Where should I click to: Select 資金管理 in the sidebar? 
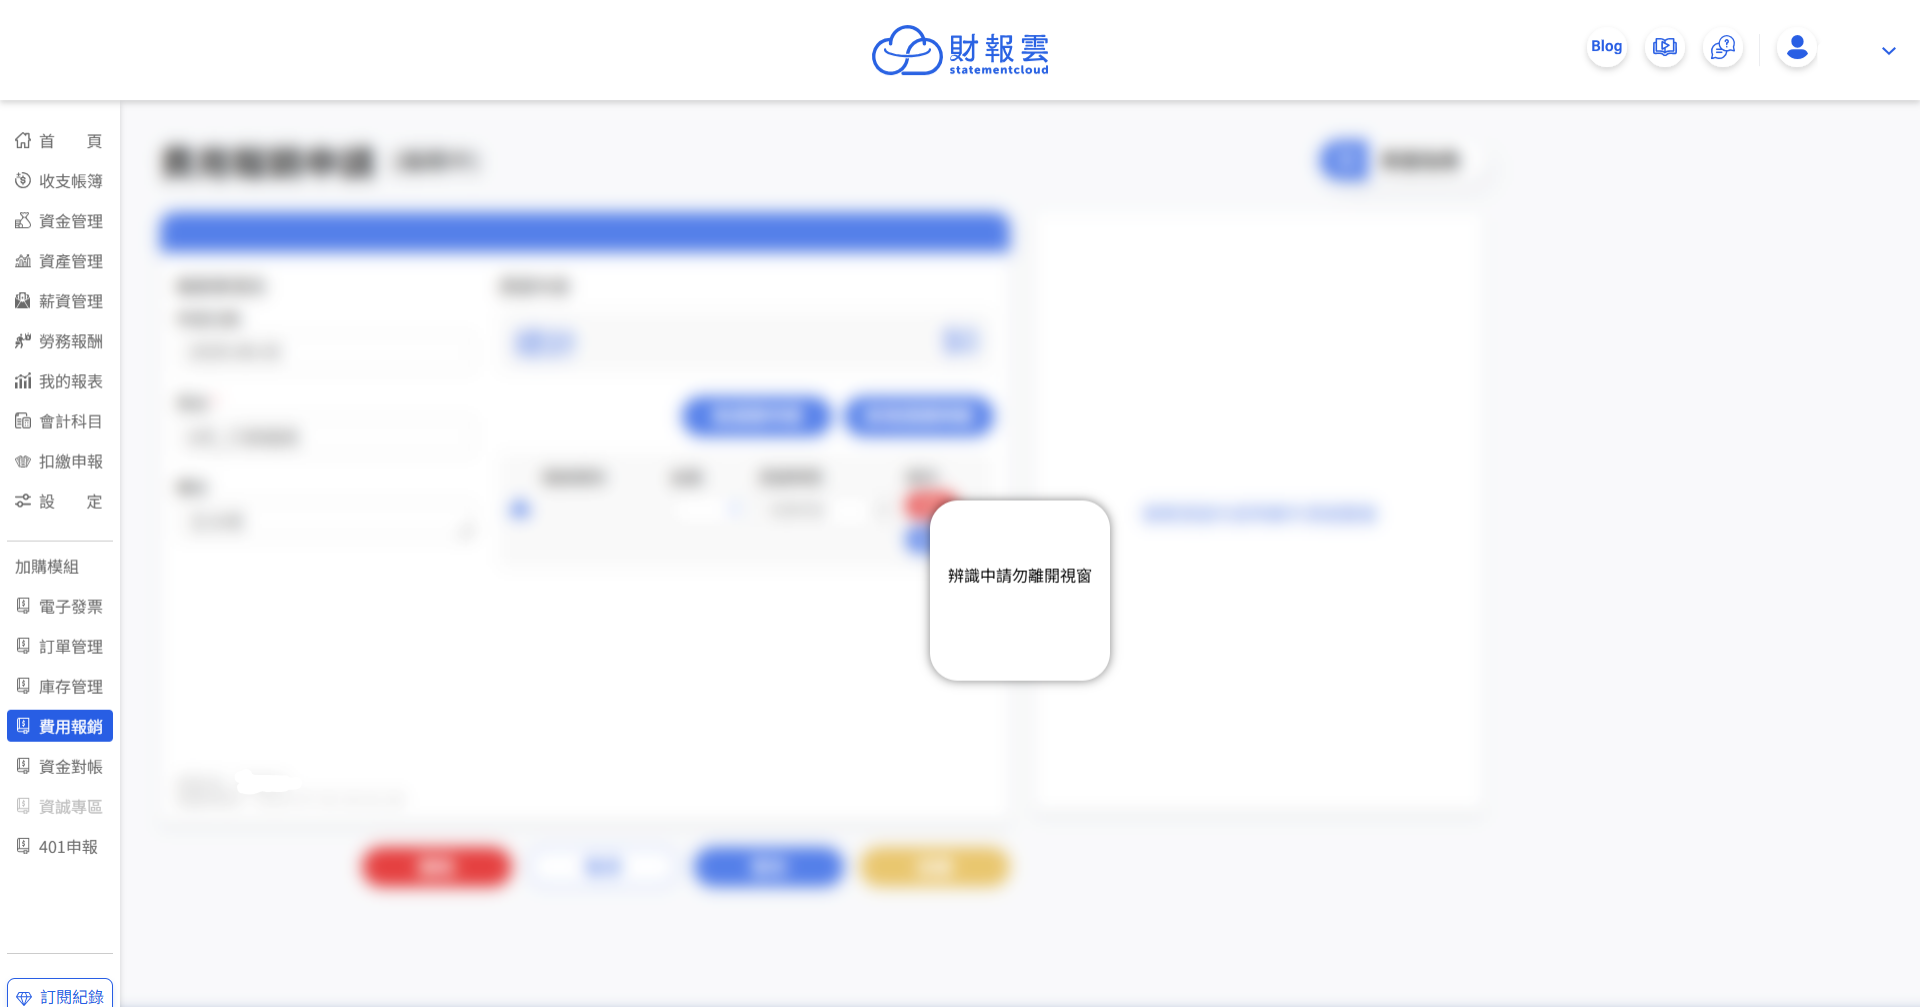point(59,221)
